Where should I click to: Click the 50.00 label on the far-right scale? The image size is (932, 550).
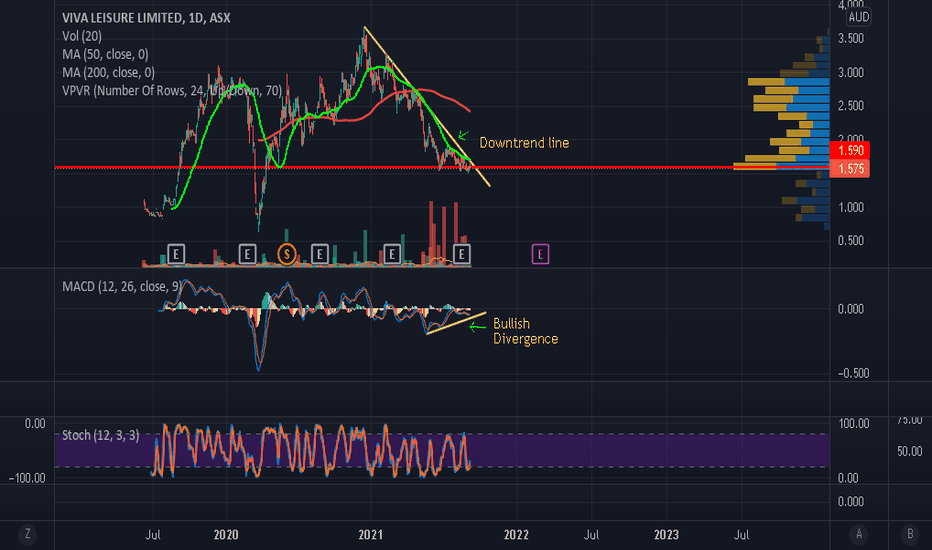click(x=909, y=451)
